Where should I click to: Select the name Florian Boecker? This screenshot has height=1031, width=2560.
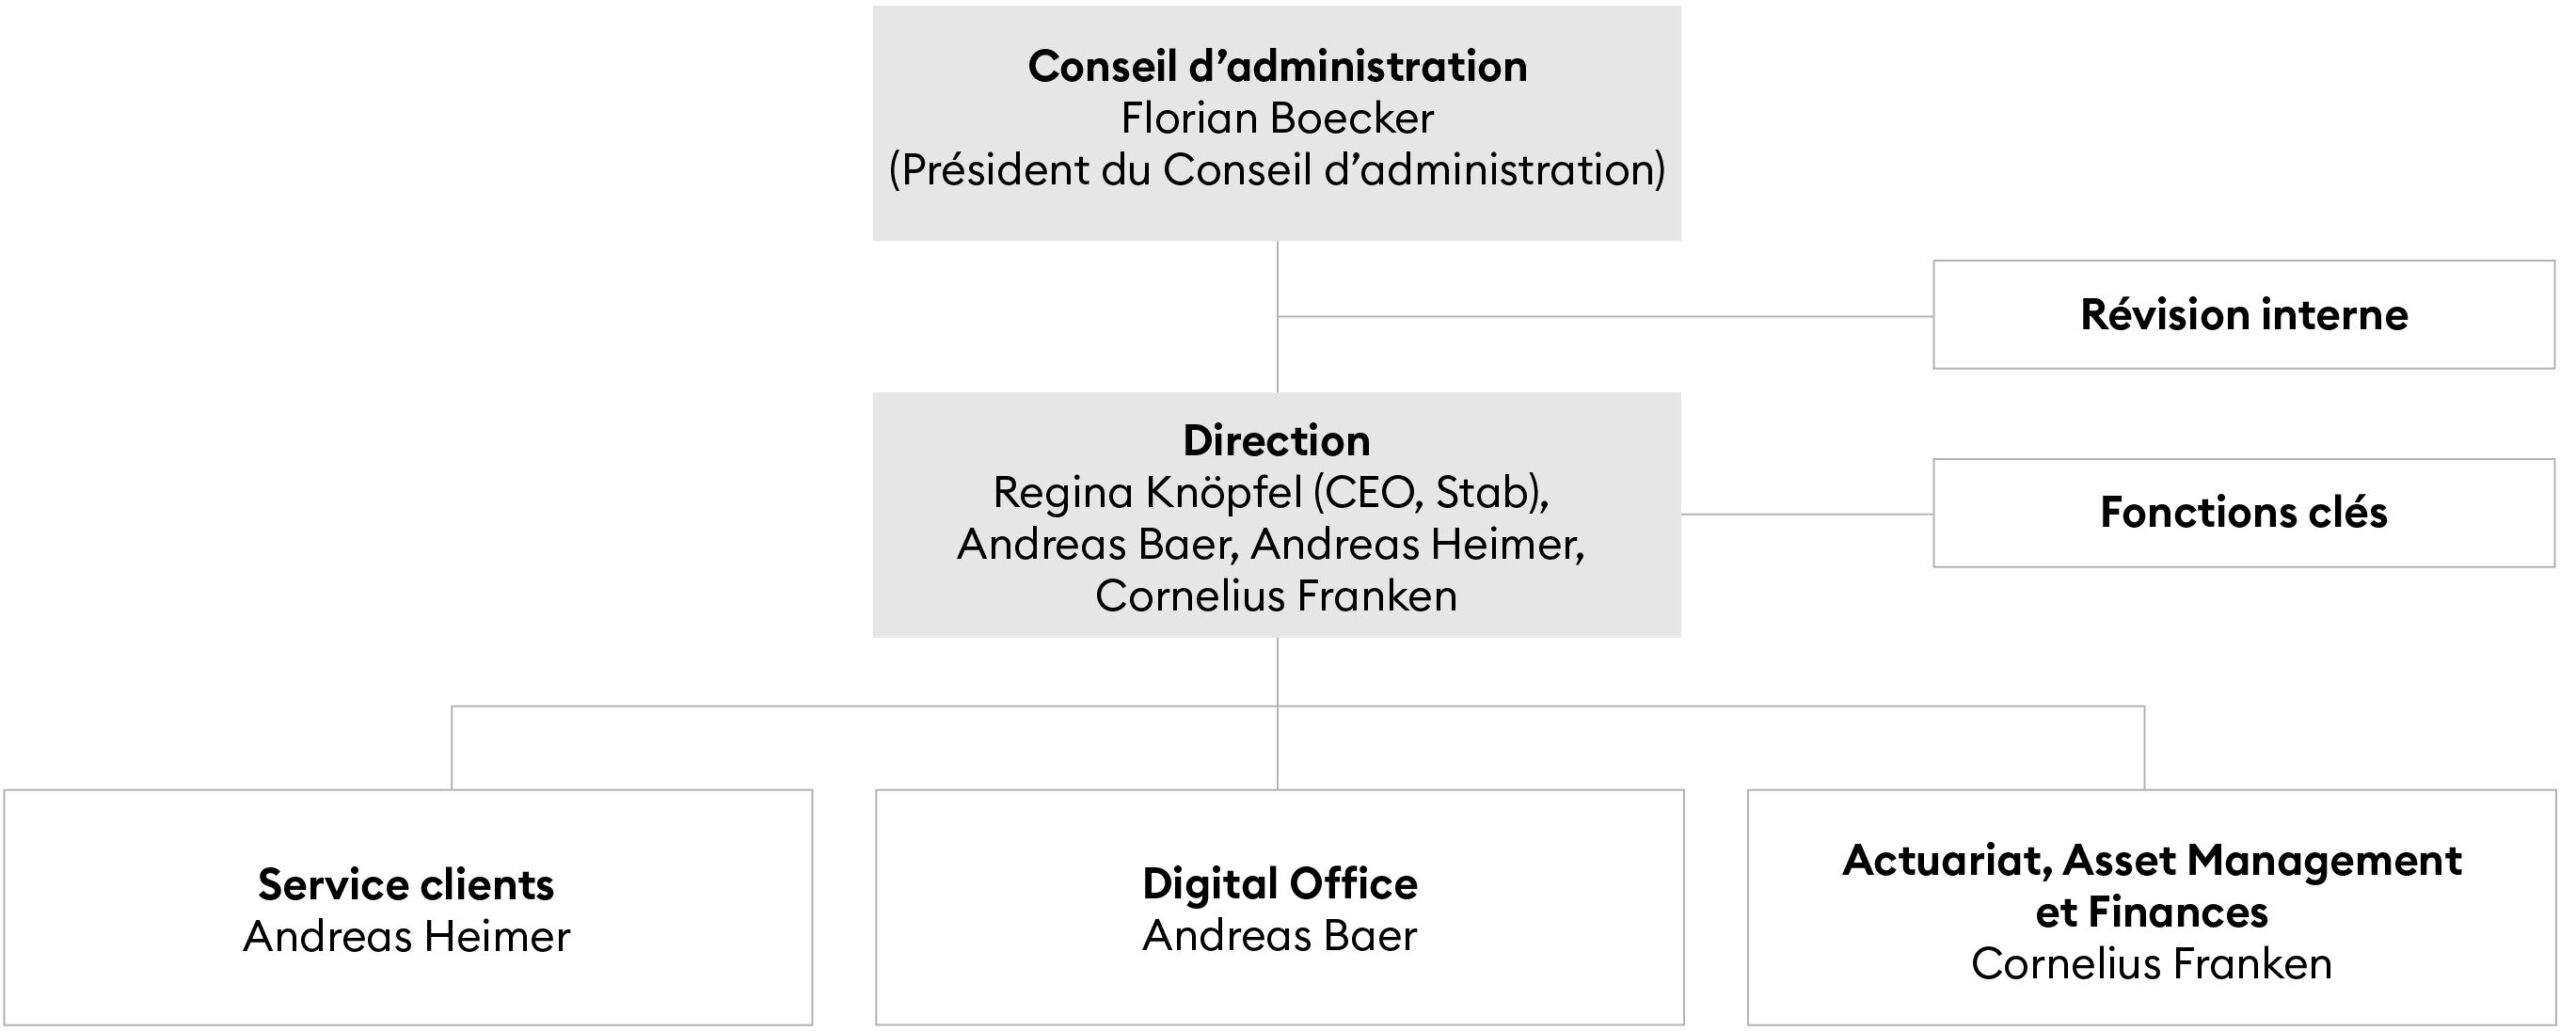1277,119
